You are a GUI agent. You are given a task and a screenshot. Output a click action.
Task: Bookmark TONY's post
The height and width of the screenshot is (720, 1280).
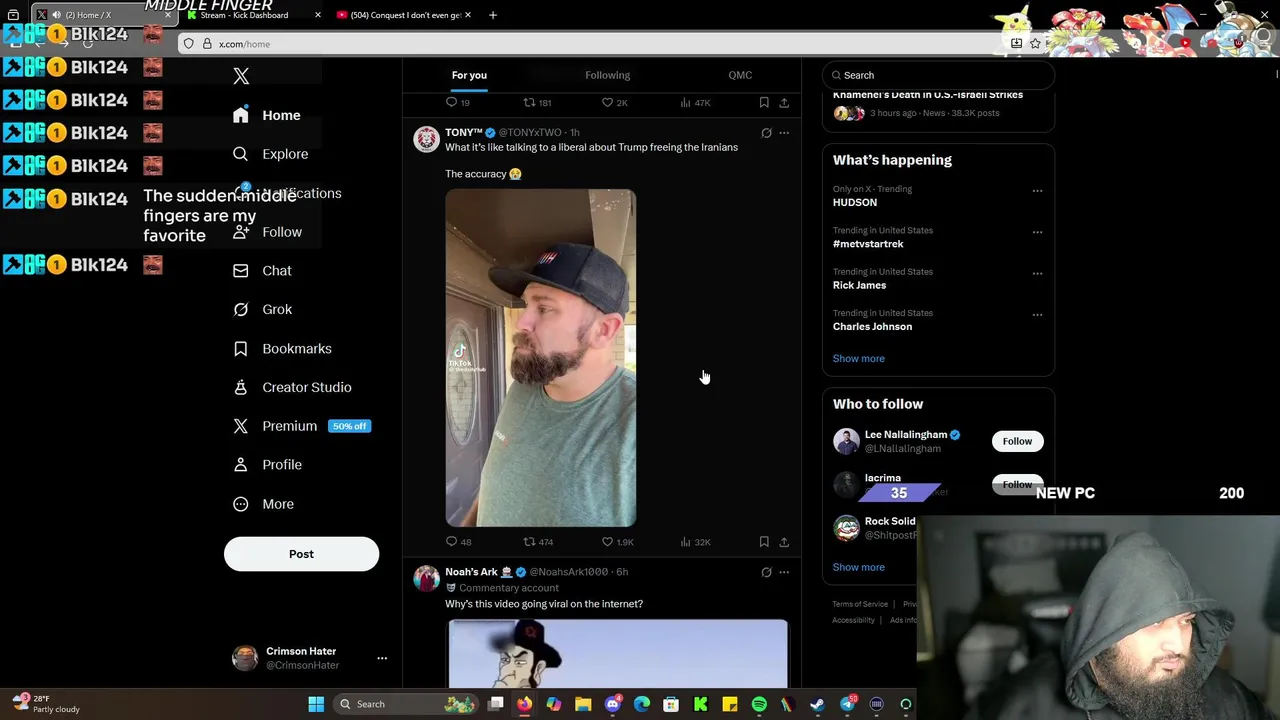tap(764, 542)
